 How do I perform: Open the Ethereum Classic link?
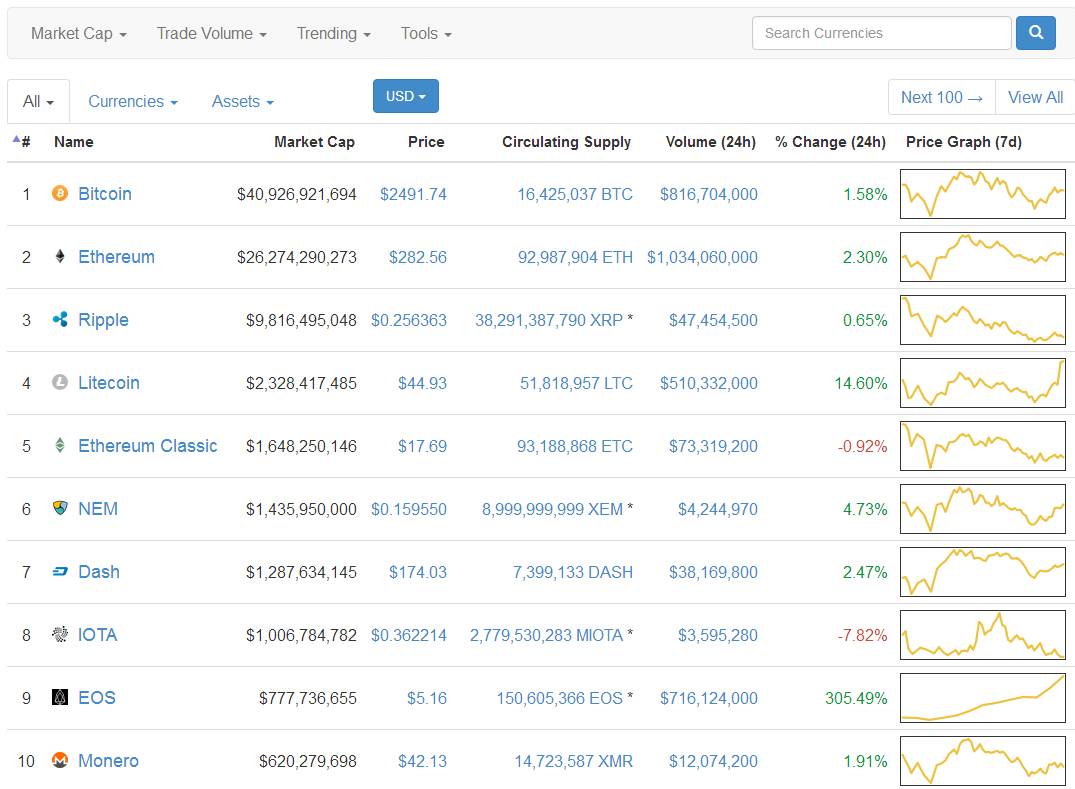pyautogui.click(x=147, y=446)
